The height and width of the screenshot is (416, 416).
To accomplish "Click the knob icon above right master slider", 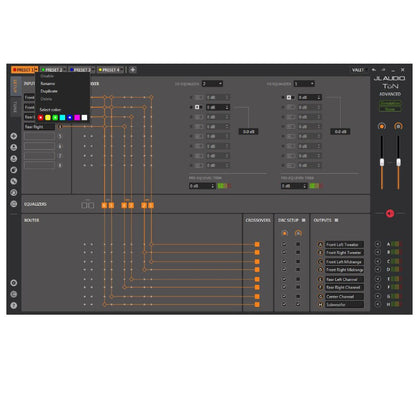I will point(398,126).
